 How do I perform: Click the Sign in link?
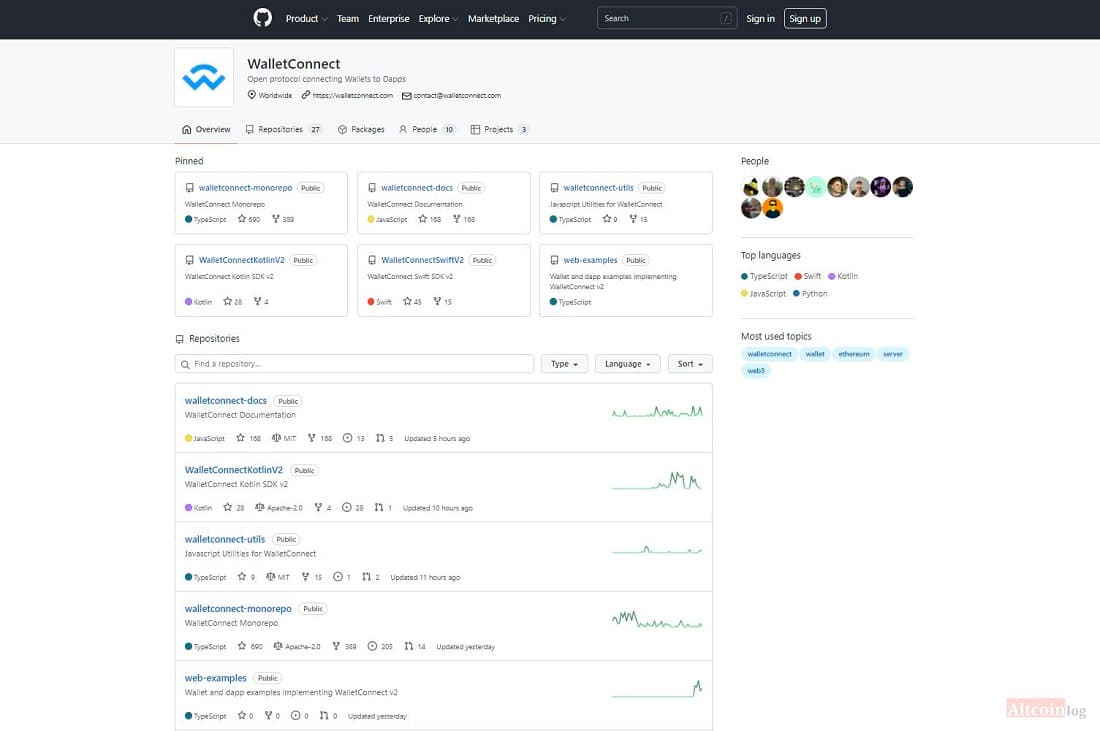point(760,18)
